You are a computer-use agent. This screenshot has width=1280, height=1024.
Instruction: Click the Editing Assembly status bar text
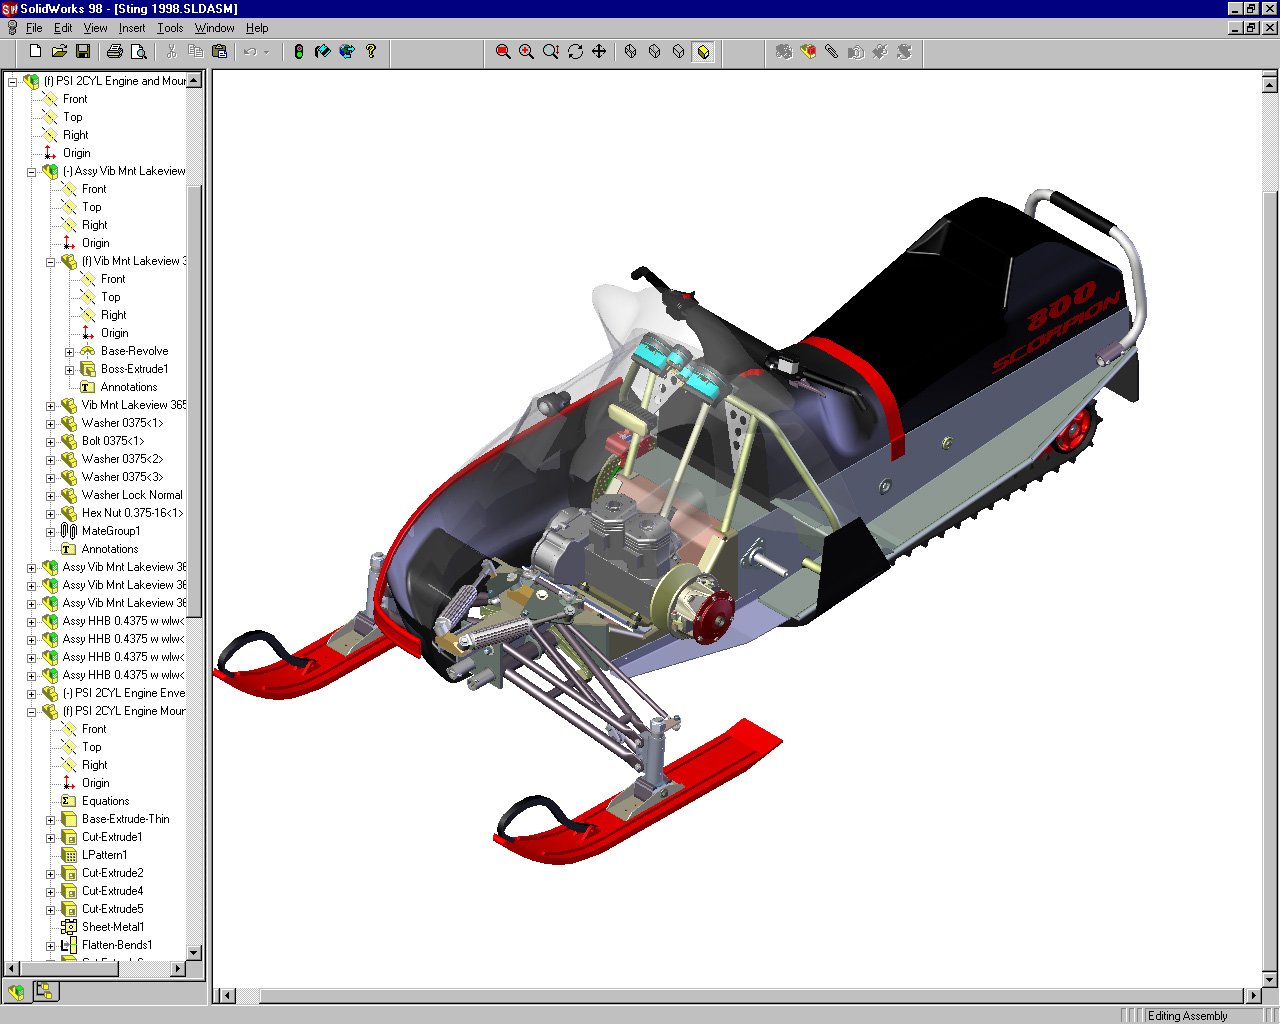1187,1015
